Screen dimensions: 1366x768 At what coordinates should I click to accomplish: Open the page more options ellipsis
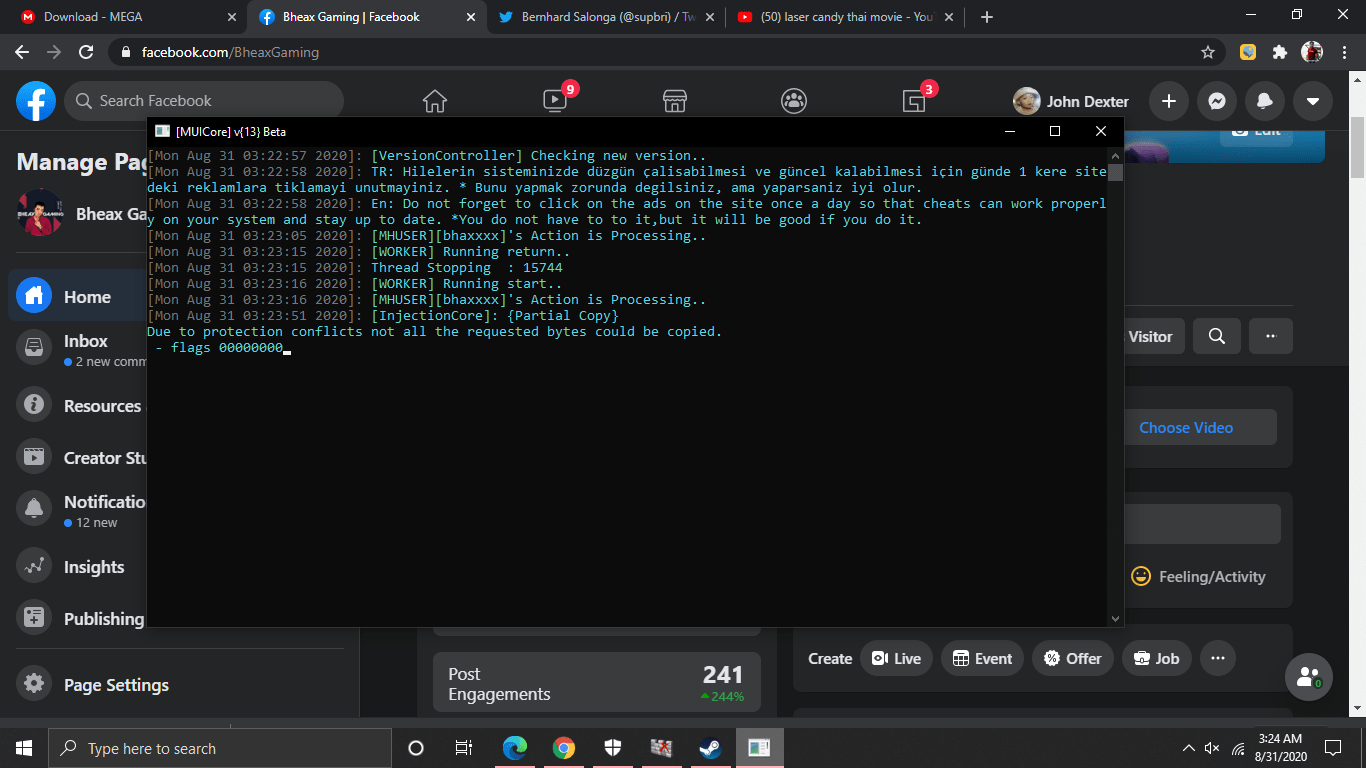point(1271,336)
